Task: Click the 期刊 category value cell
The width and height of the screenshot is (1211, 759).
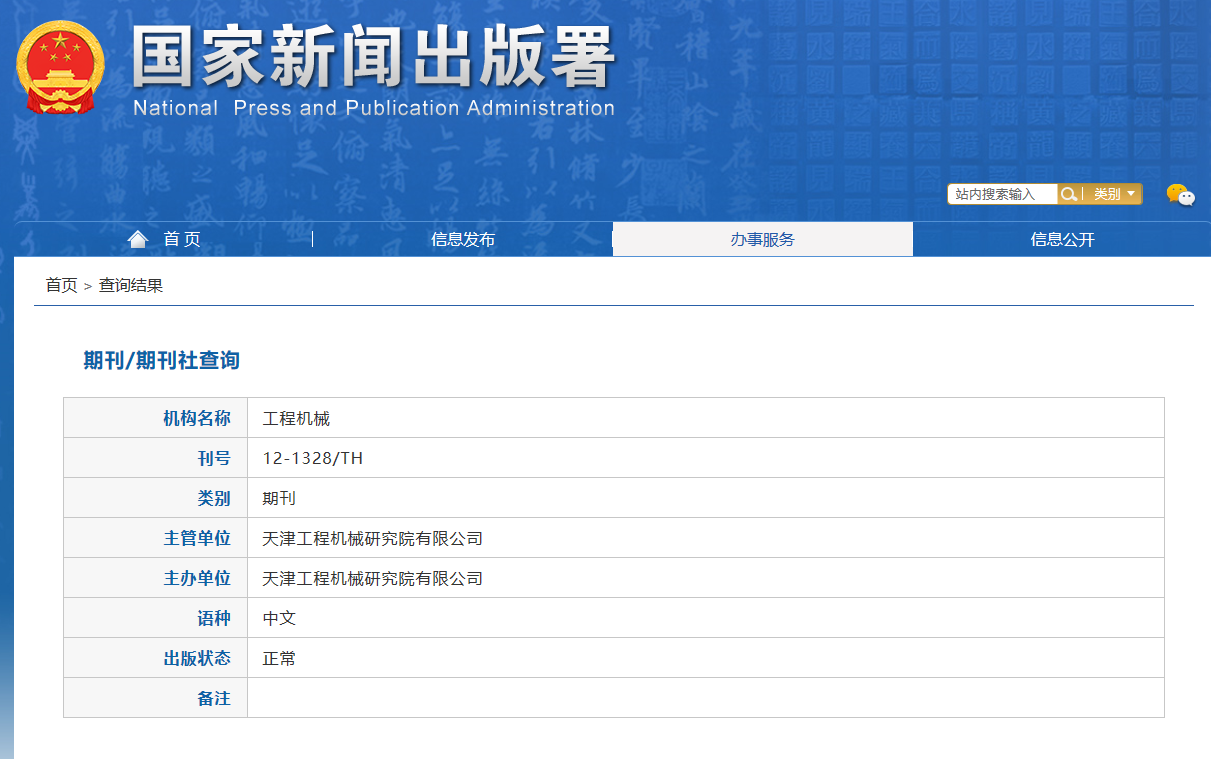Action: point(706,498)
